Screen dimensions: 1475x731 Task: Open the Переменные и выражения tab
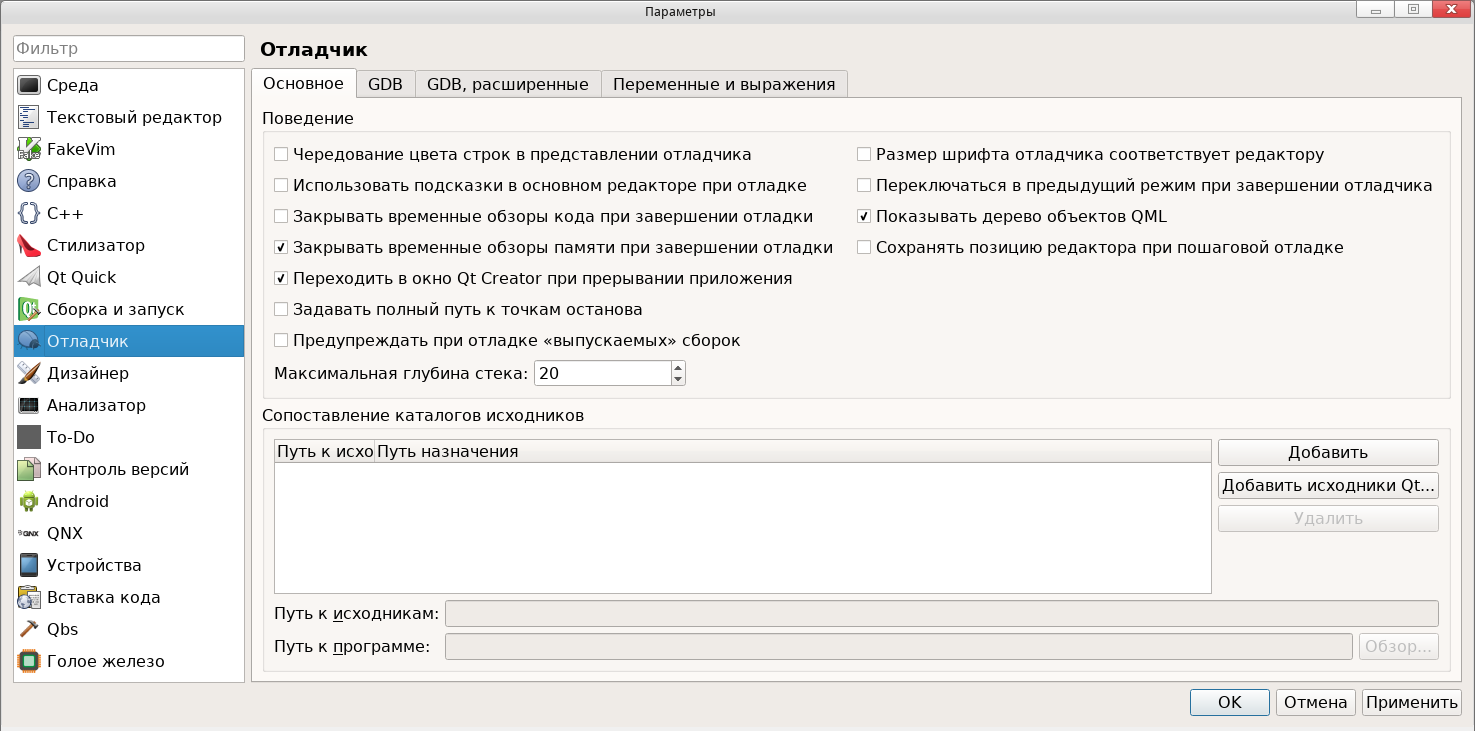pyautogui.click(x=724, y=84)
